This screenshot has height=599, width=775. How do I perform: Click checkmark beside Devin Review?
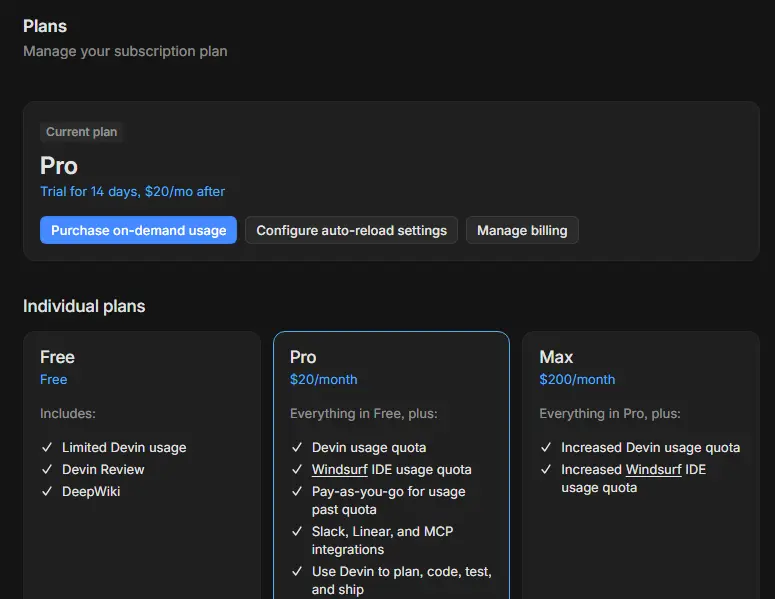(x=47, y=470)
